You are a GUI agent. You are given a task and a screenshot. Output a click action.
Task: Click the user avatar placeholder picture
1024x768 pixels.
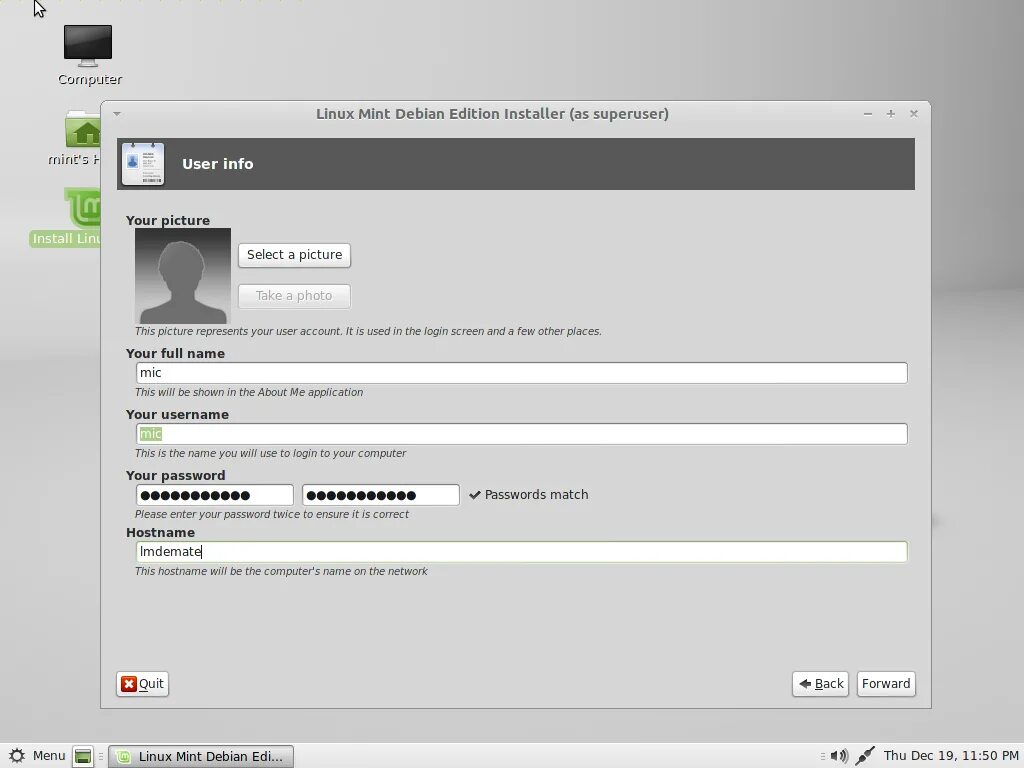coord(183,276)
